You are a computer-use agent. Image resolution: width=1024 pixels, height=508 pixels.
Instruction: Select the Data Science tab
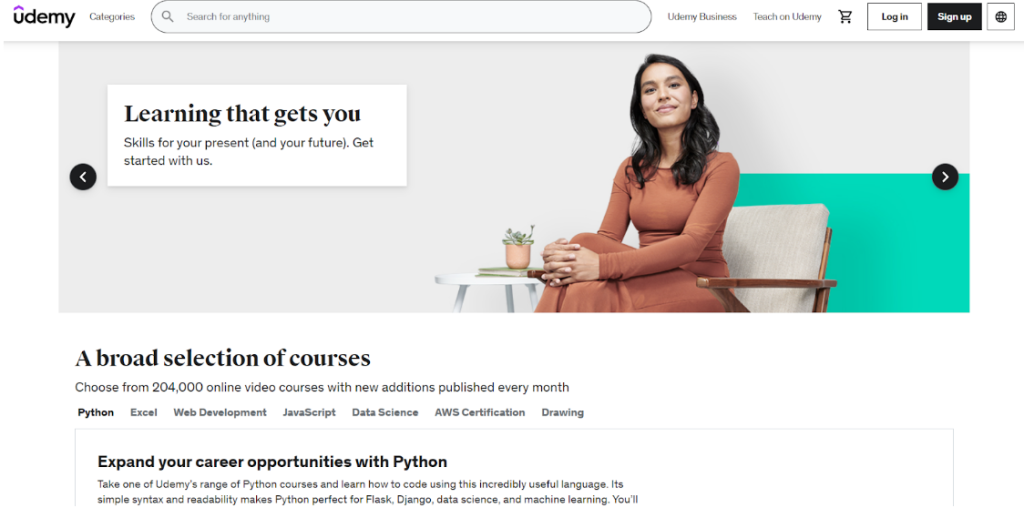tap(385, 413)
